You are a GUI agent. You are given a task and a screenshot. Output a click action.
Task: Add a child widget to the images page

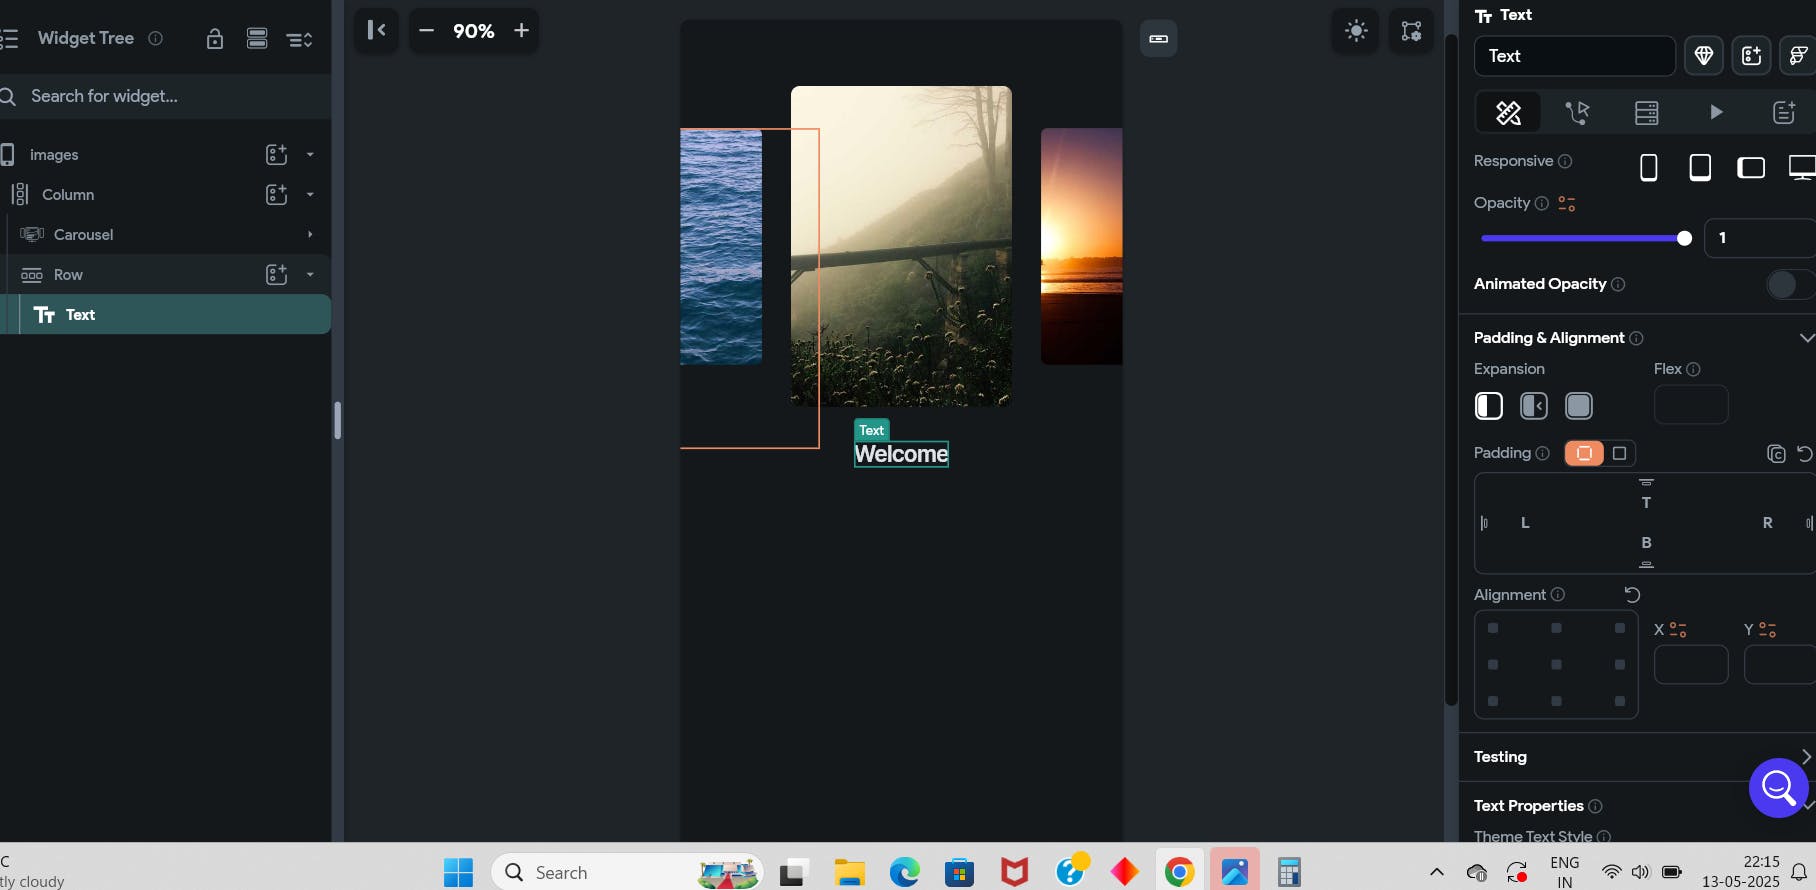(276, 154)
